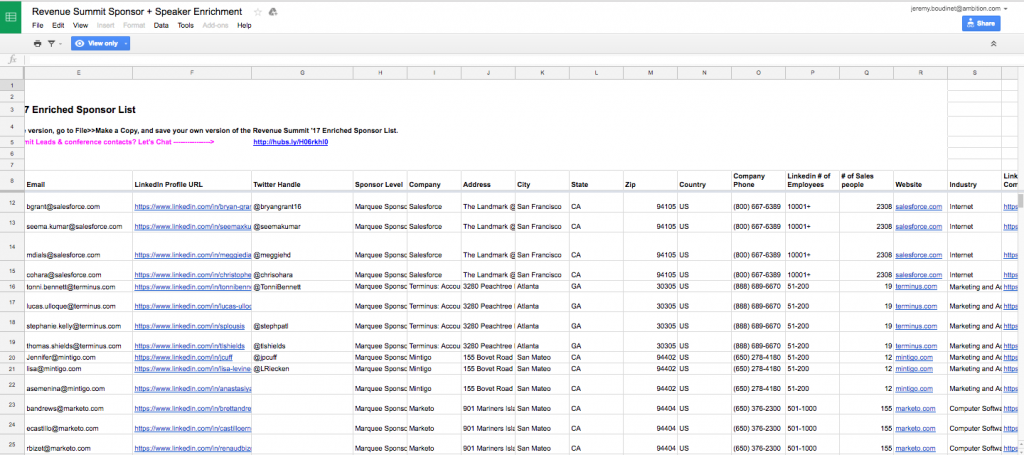
Task: Click the fx formula icon
Action: [12, 59]
